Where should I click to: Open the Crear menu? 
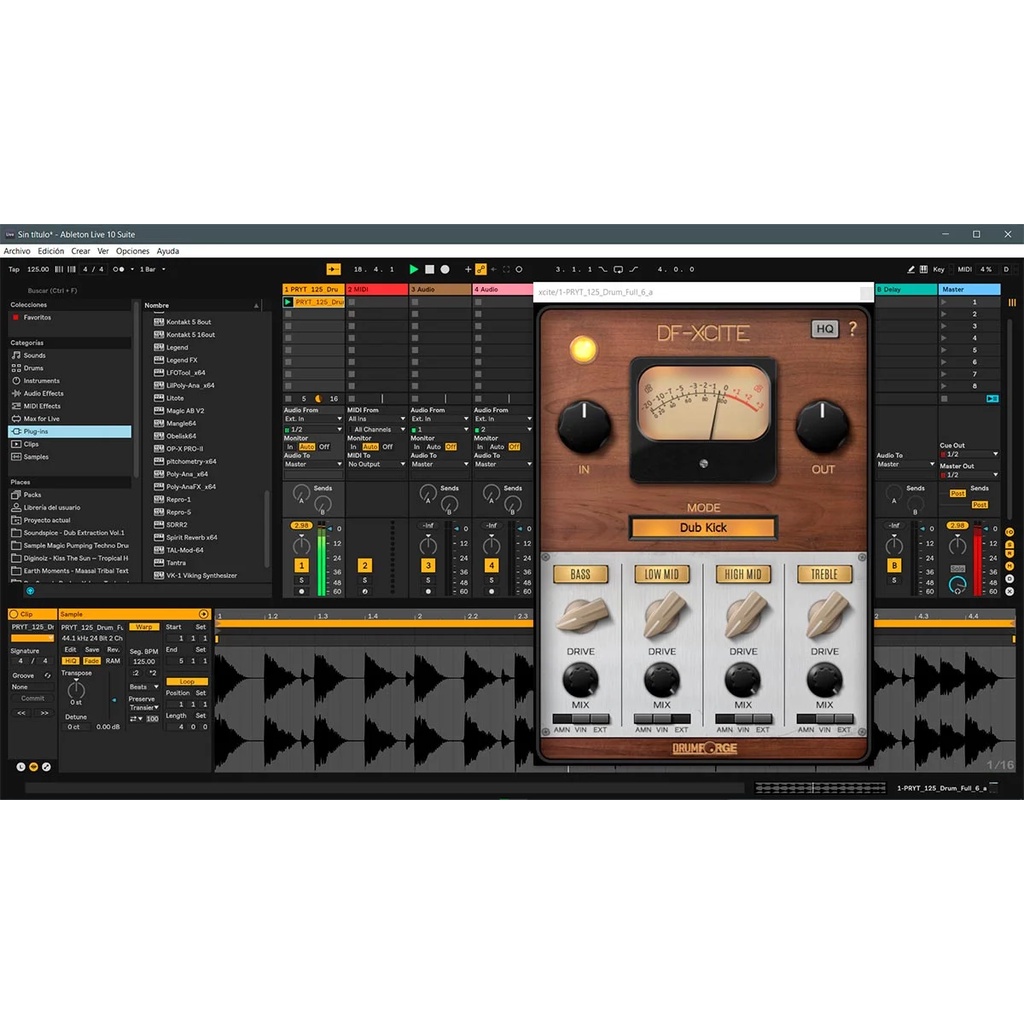pyautogui.click(x=80, y=251)
